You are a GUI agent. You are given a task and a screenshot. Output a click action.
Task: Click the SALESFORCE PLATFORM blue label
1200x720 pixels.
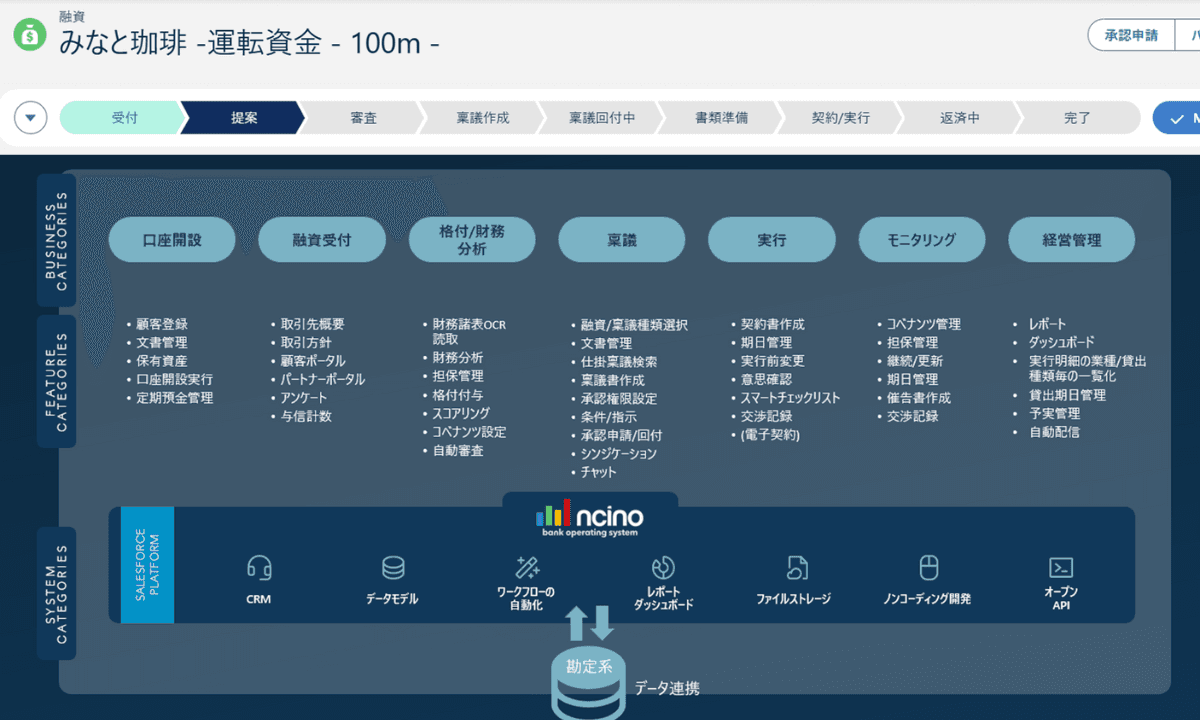click(x=147, y=565)
